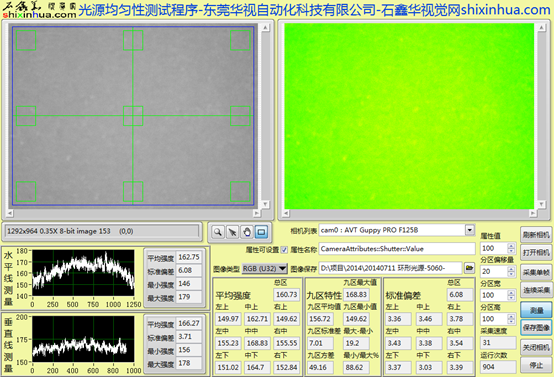The image size is (554, 377).
Task: Toggle the 属性可设置 checkbox
Action: pyautogui.click(x=284, y=250)
